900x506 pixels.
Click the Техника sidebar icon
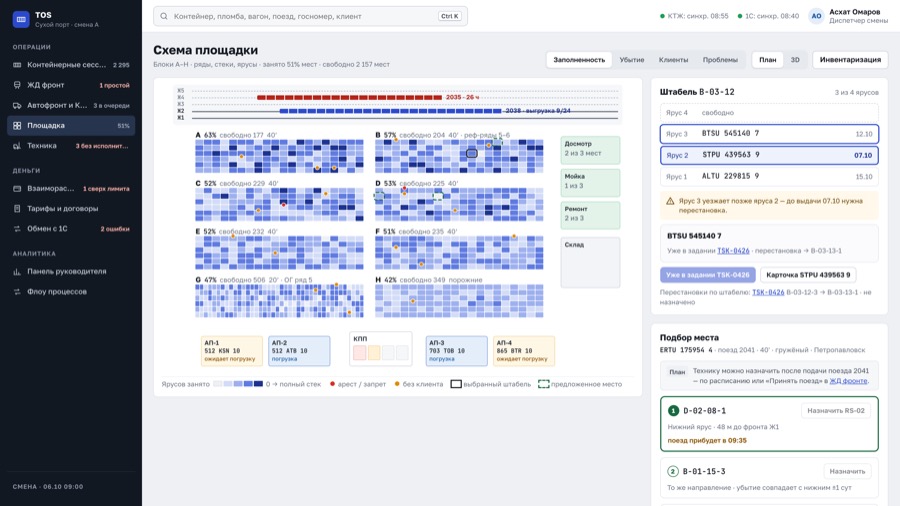17,146
